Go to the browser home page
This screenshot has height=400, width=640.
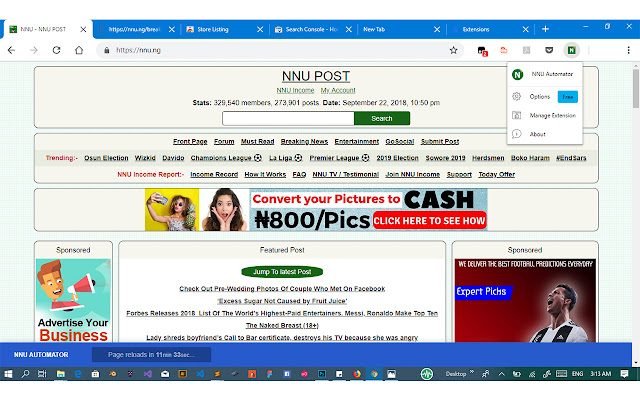(x=79, y=50)
